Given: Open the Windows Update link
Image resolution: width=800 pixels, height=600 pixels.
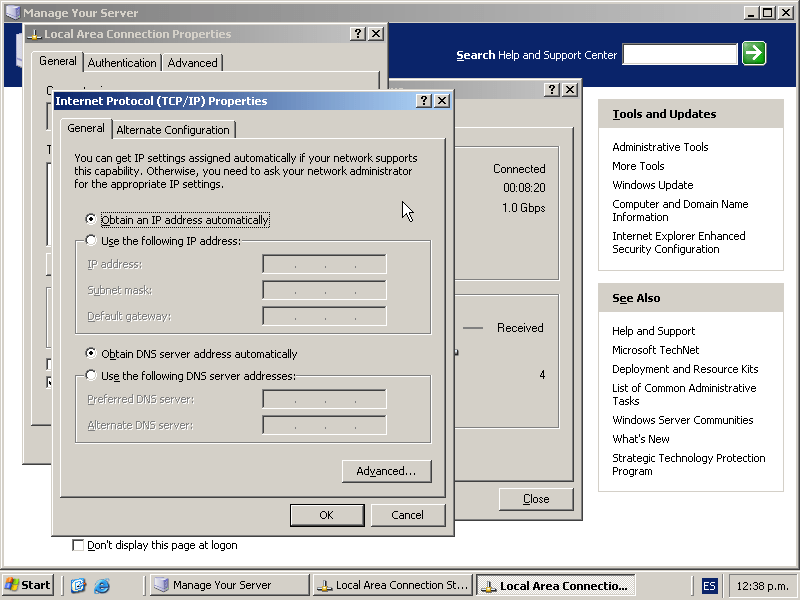Looking at the screenshot, I should (652, 185).
